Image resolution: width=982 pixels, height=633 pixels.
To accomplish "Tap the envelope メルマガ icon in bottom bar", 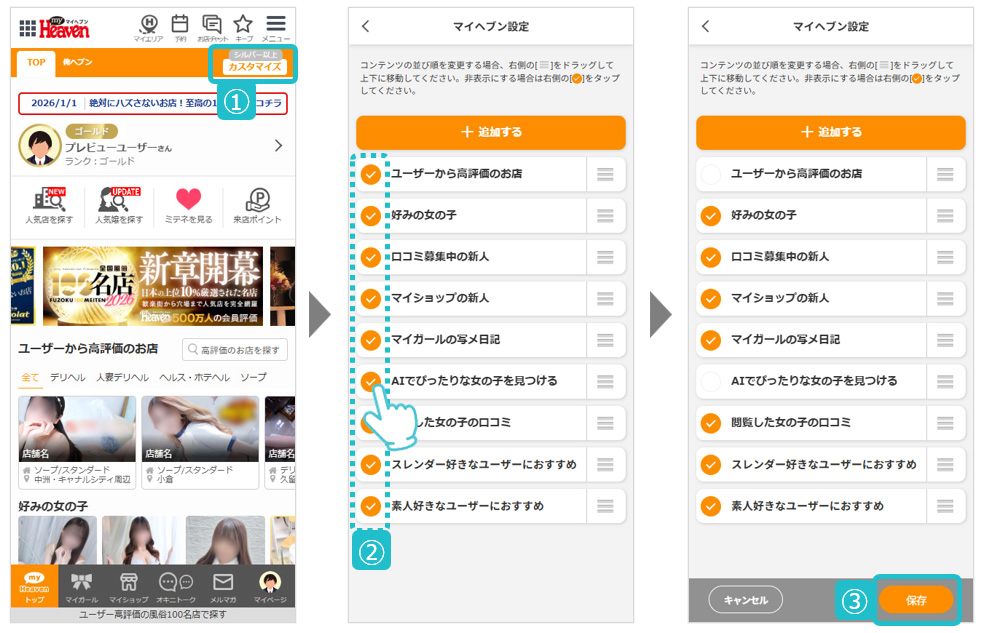I will 222,587.
